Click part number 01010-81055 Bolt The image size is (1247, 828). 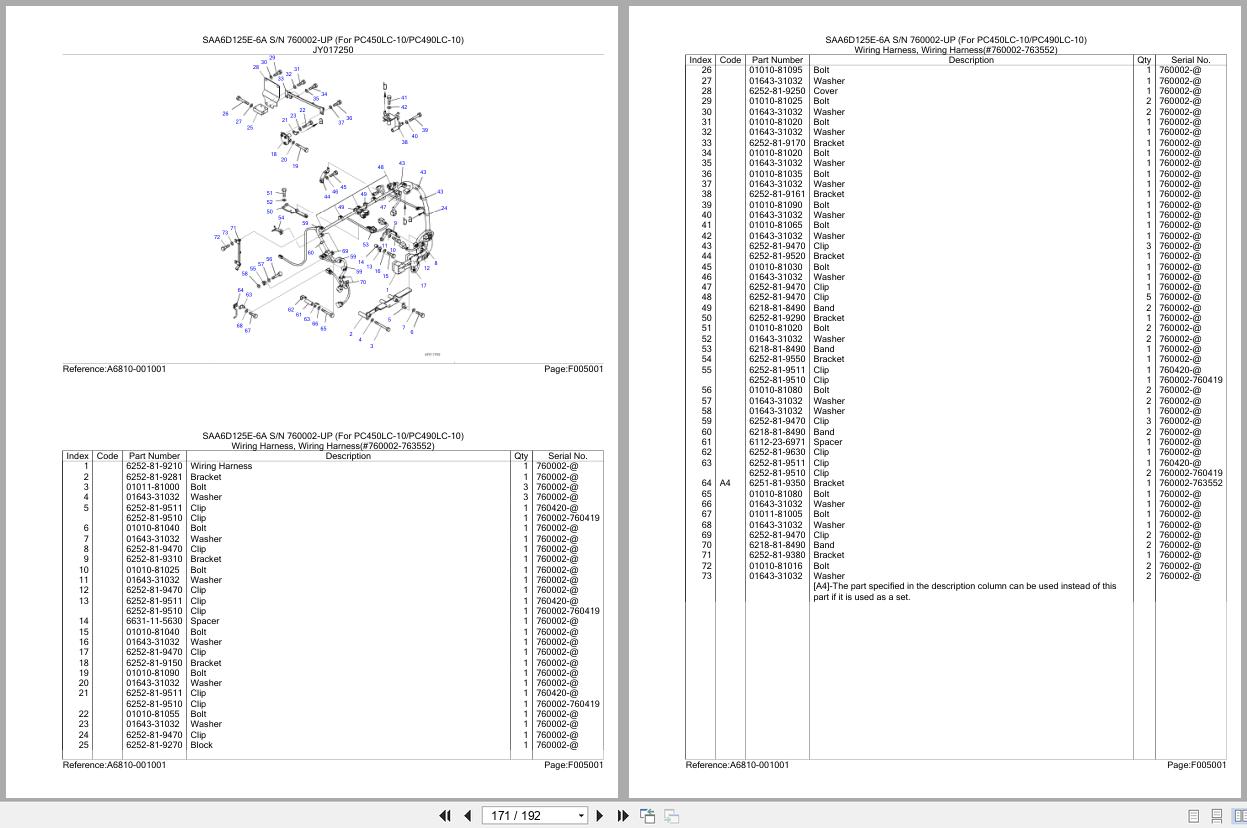pyautogui.click(x=154, y=714)
